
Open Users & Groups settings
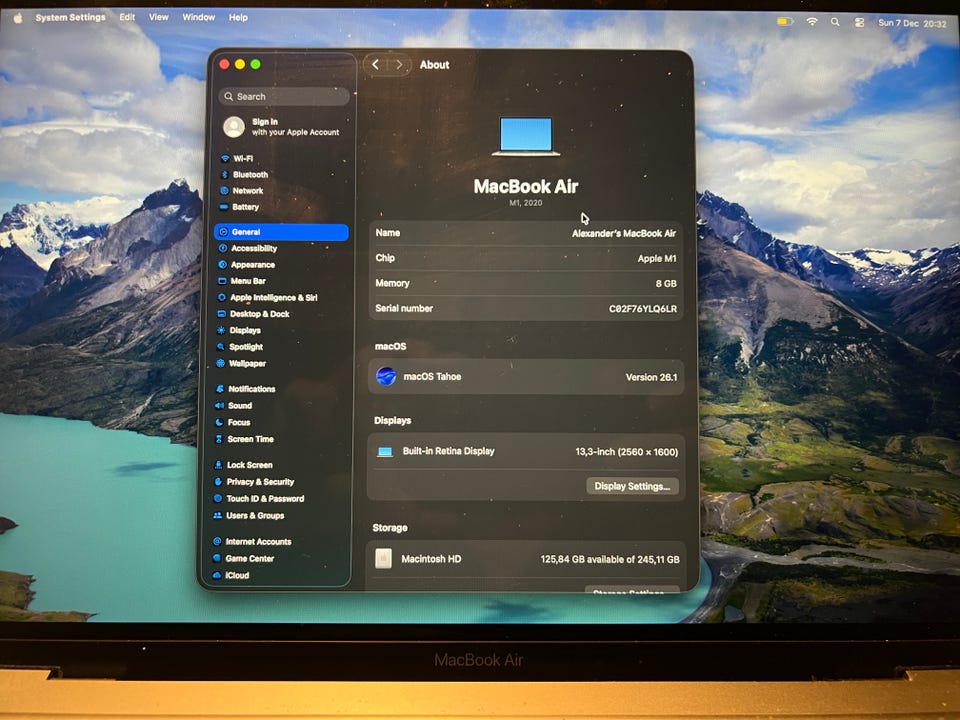point(248,516)
